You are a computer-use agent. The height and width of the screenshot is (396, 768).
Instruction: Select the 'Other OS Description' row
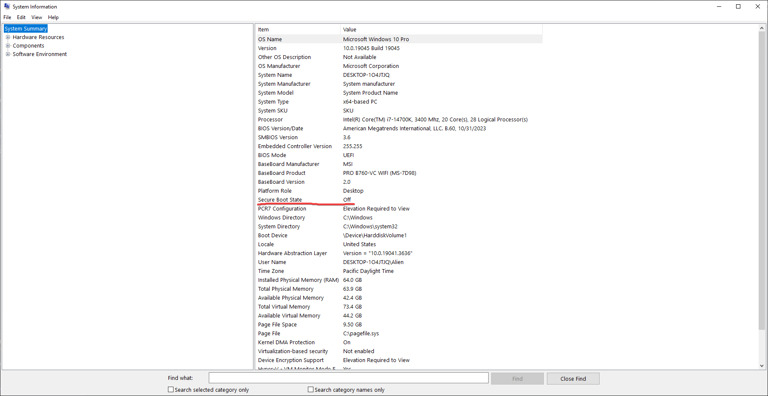[399, 57]
